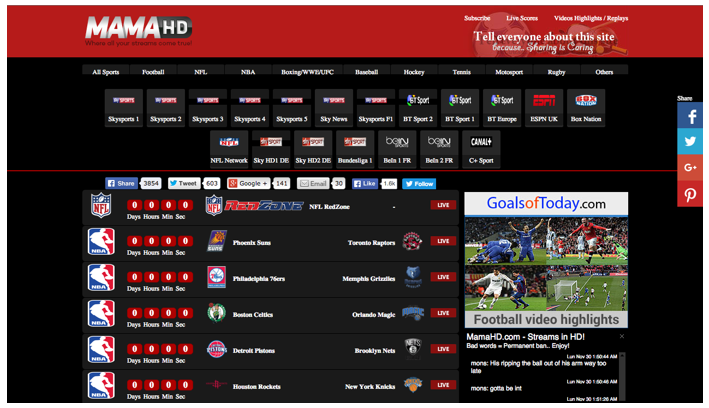Select the NBA tab
This screenshot has height=408, width=709.
point(248,72)
